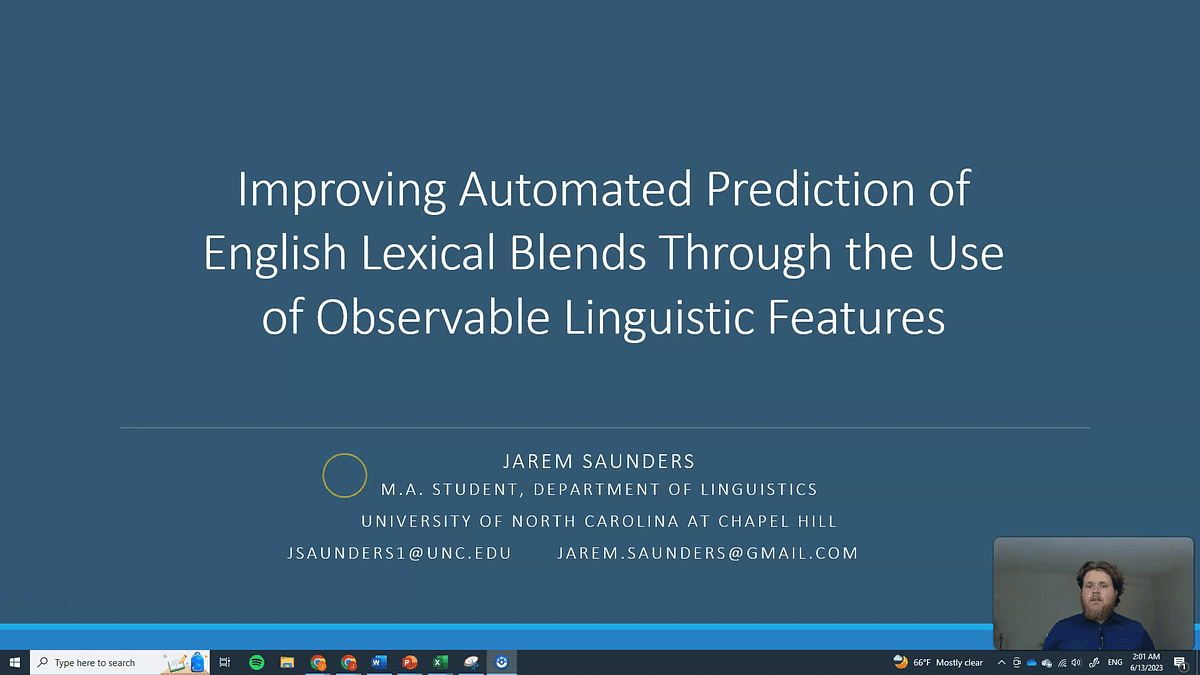This screenshot has width=1200, height=675.
Task: Expand the hidden system tray icons chevron
Action: coord(1001,662)
